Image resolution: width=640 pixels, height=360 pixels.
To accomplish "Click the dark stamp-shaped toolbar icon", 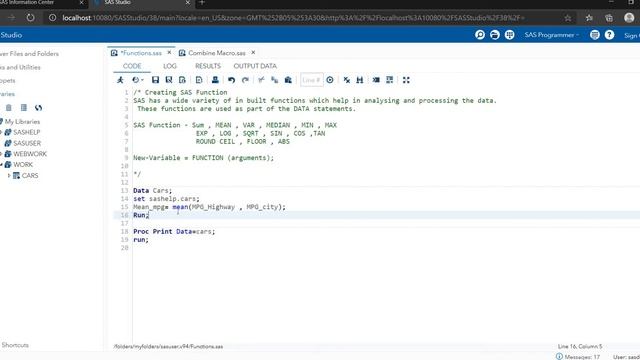I will coord(215,80).
